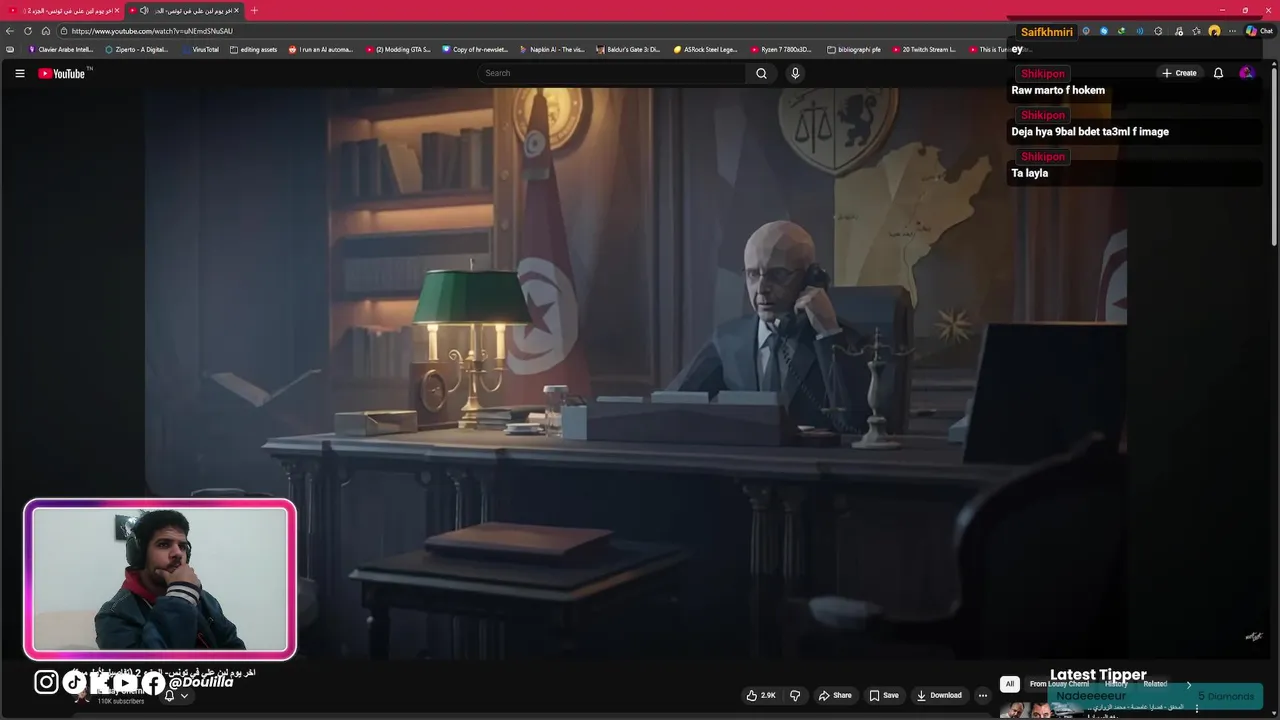Open more actions ellipsis under video
1280x720 pixels.
[x=983, y=695]
